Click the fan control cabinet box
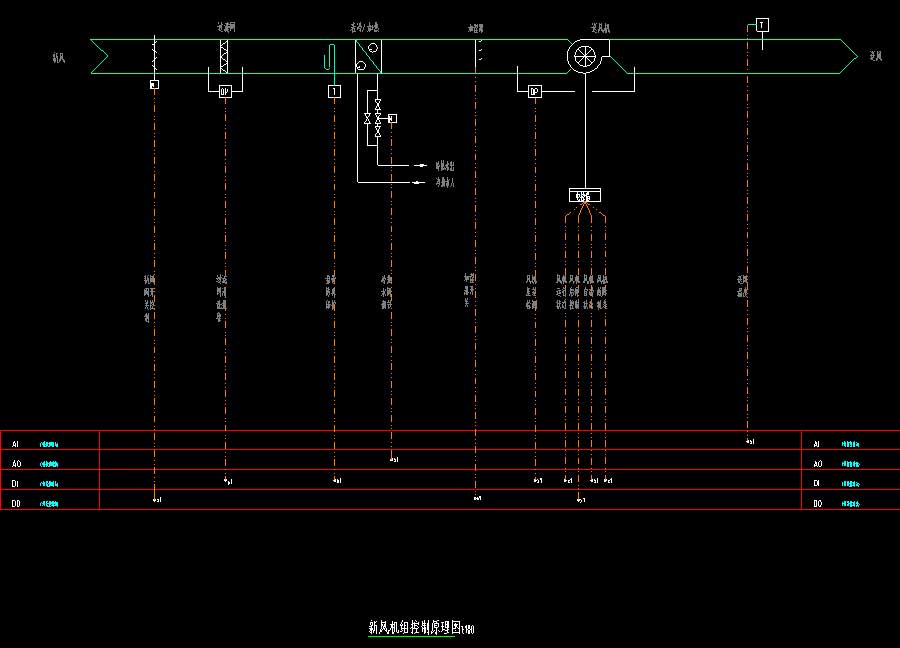Image resolution: width=900 pixels, height=648 pixels. (584, 196)
